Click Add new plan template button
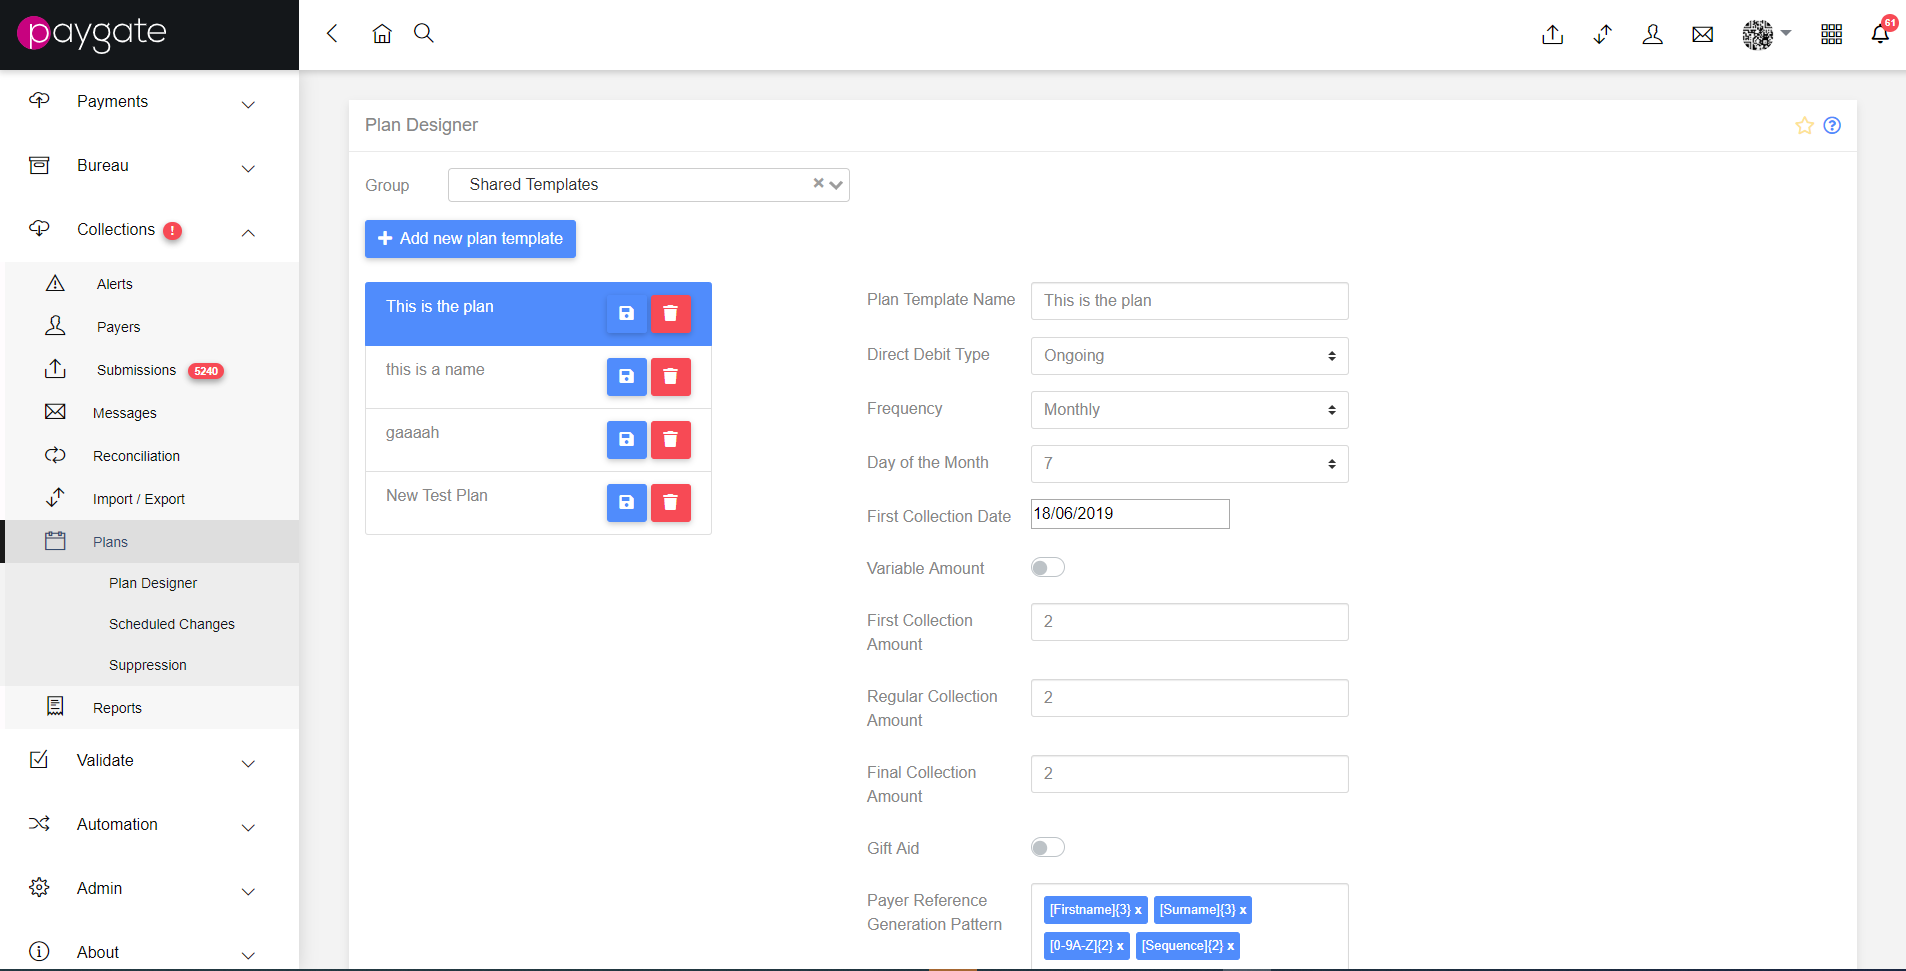Viewport: 1906px width, 971px height. [470, 239]
